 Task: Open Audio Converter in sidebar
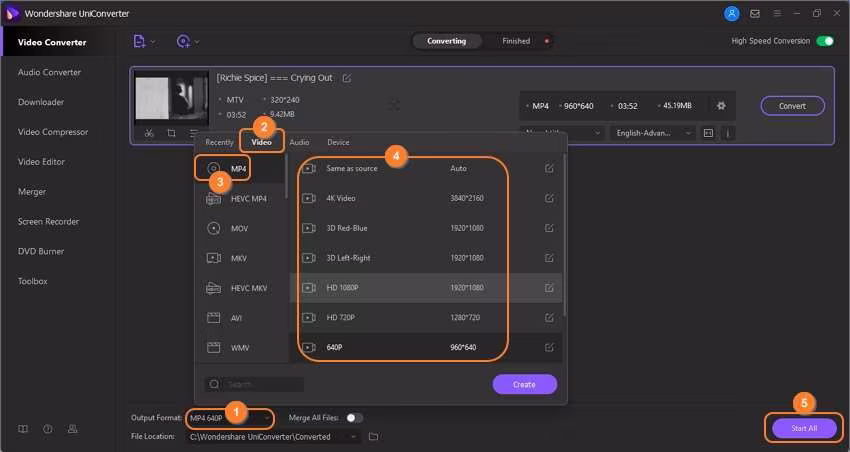49,72
